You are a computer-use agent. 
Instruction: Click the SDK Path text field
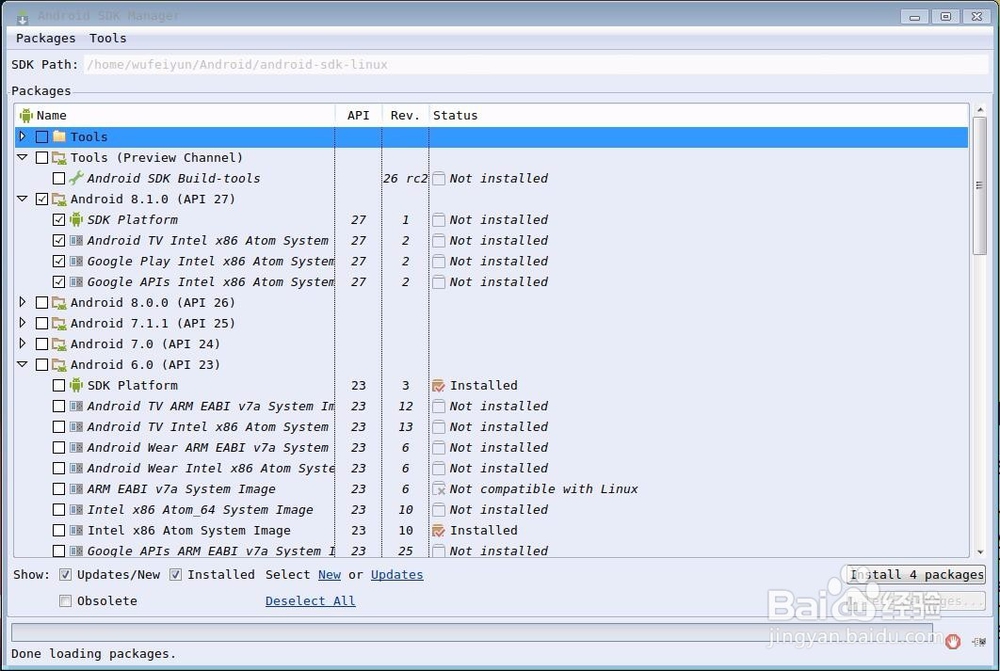coord(536,64)
